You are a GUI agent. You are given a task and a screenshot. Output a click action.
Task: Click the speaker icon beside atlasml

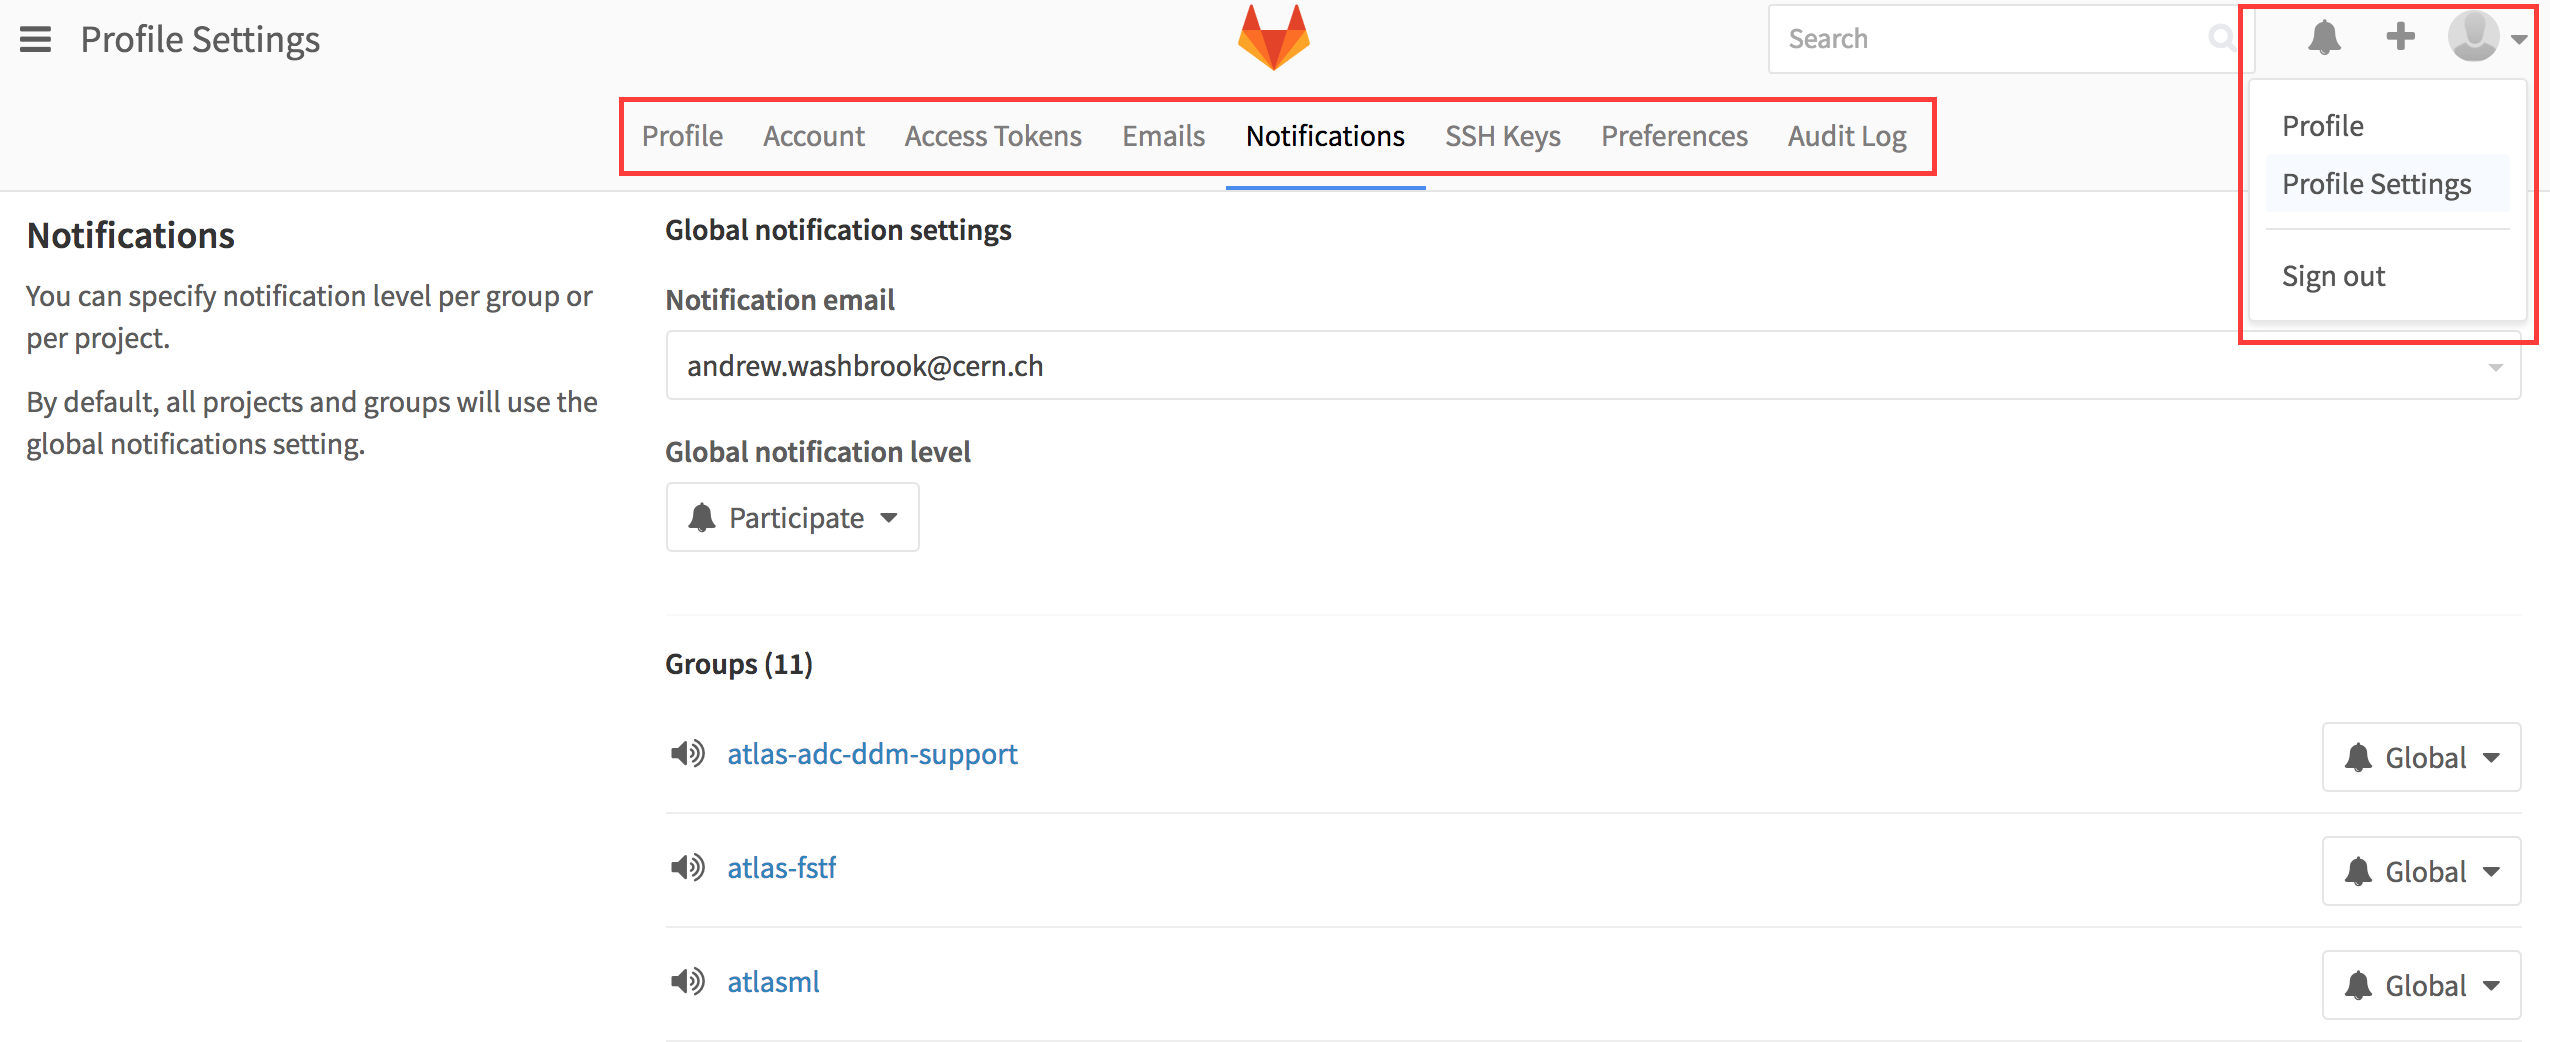(x=687, y=981)
